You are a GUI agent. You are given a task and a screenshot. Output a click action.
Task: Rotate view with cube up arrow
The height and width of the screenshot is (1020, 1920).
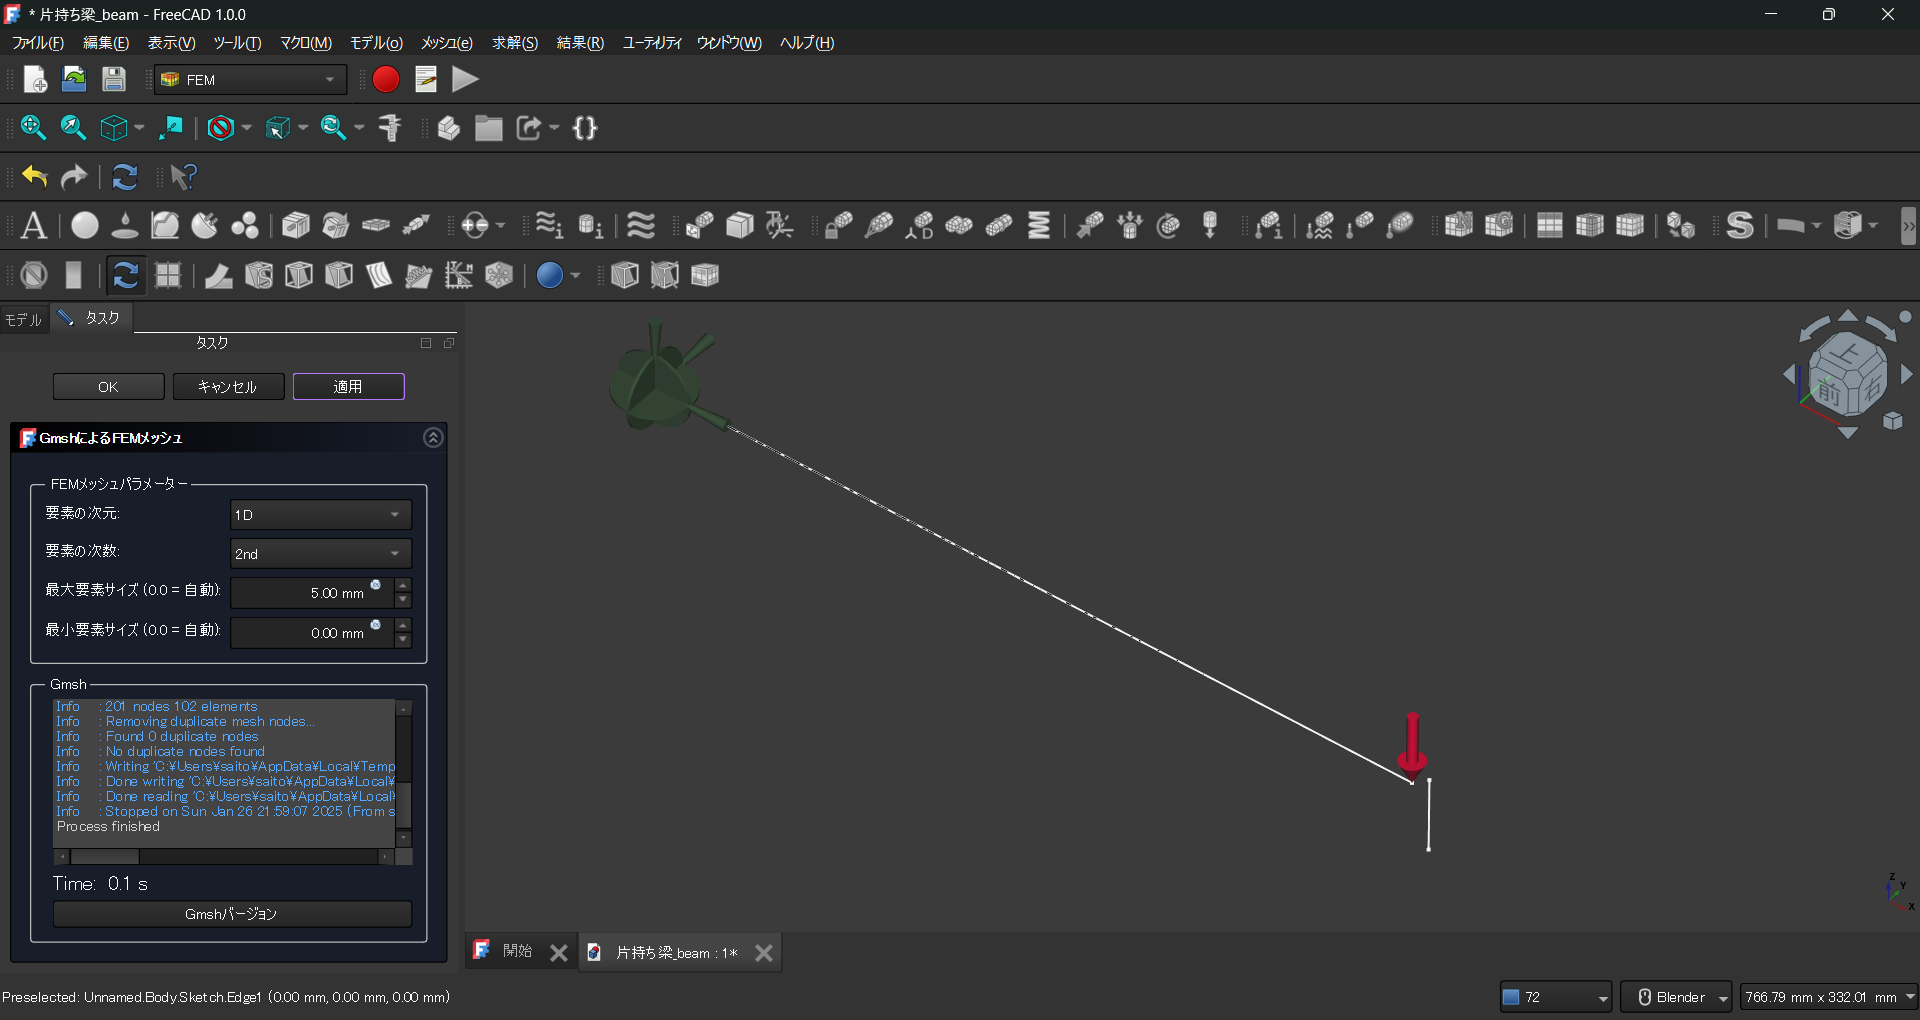click(x=1848, y=316)
